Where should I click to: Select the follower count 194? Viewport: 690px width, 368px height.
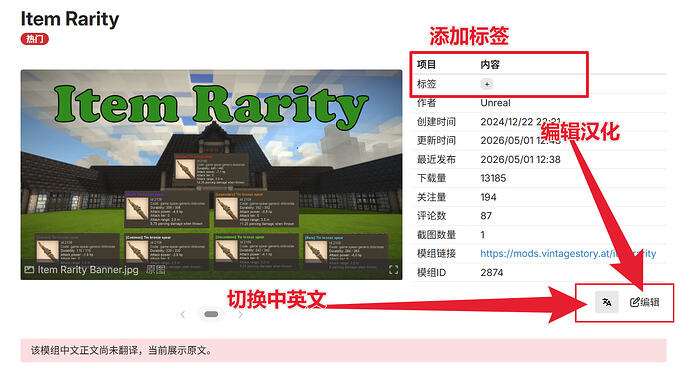click(488, 197)
